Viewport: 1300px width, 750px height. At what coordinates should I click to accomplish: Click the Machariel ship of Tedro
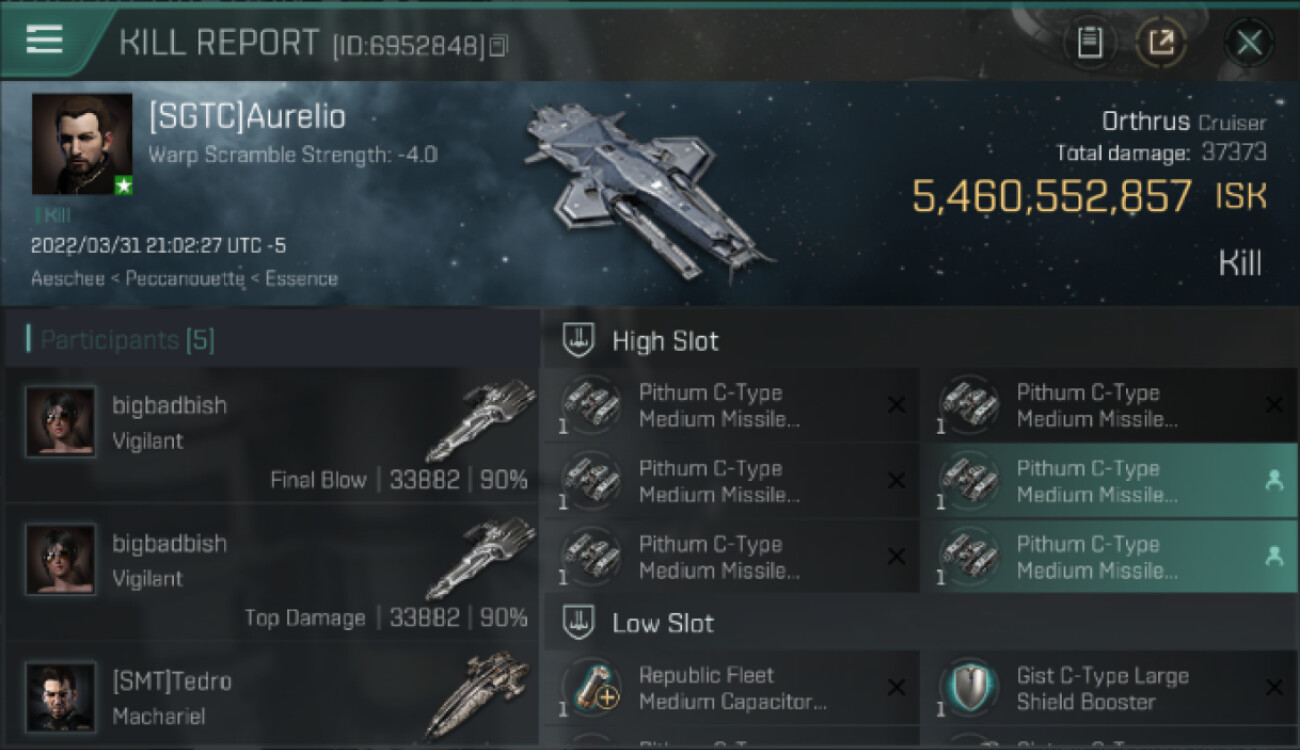[478, 696]
